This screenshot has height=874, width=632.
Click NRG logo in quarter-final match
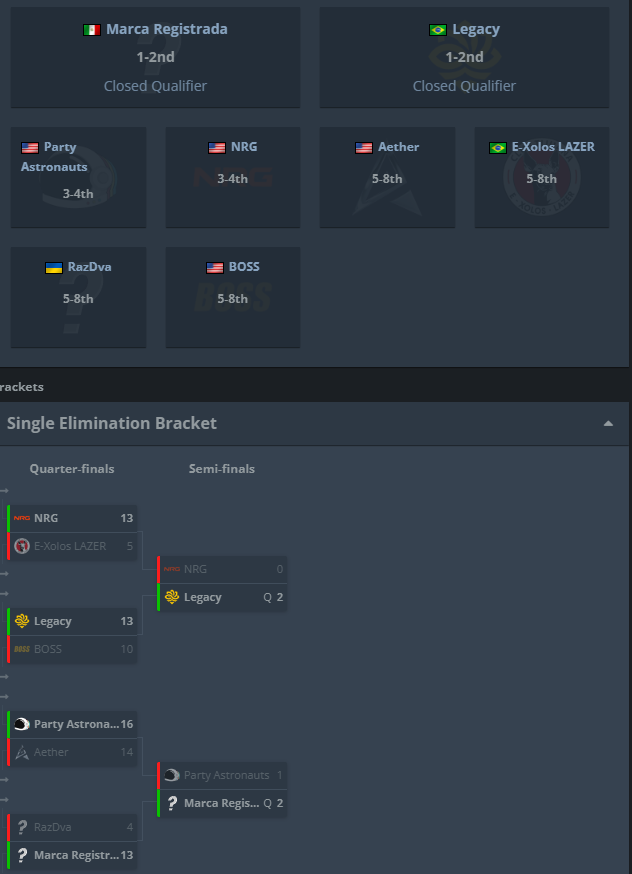coord(22,518)
